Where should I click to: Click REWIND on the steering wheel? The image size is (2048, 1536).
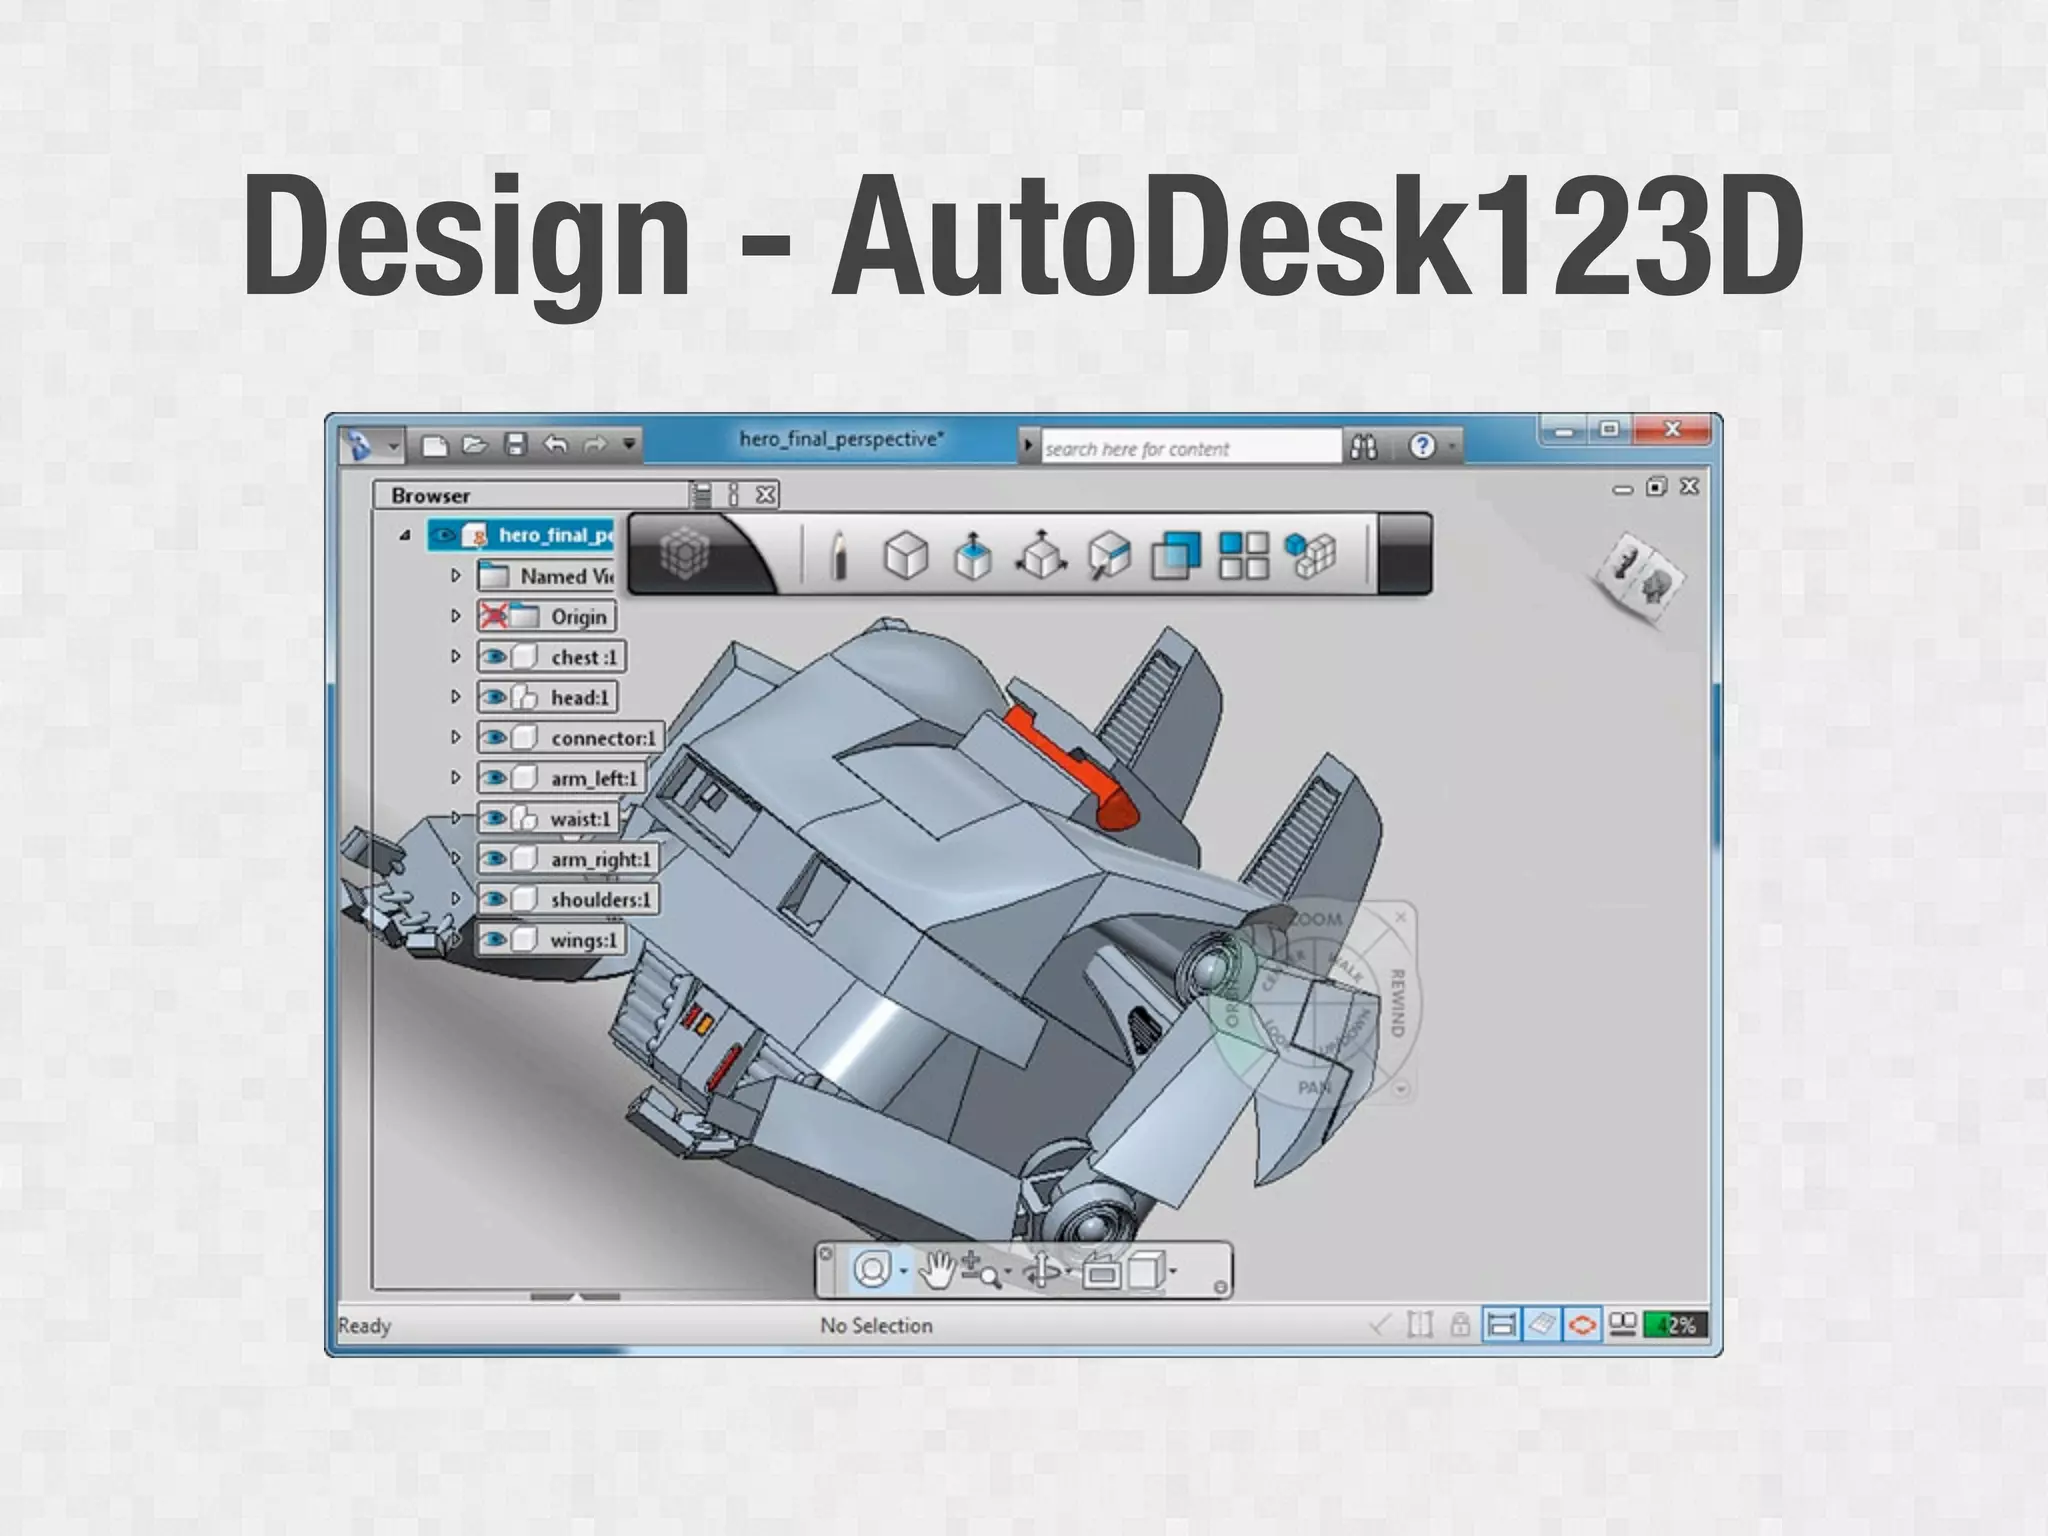1397,1003
